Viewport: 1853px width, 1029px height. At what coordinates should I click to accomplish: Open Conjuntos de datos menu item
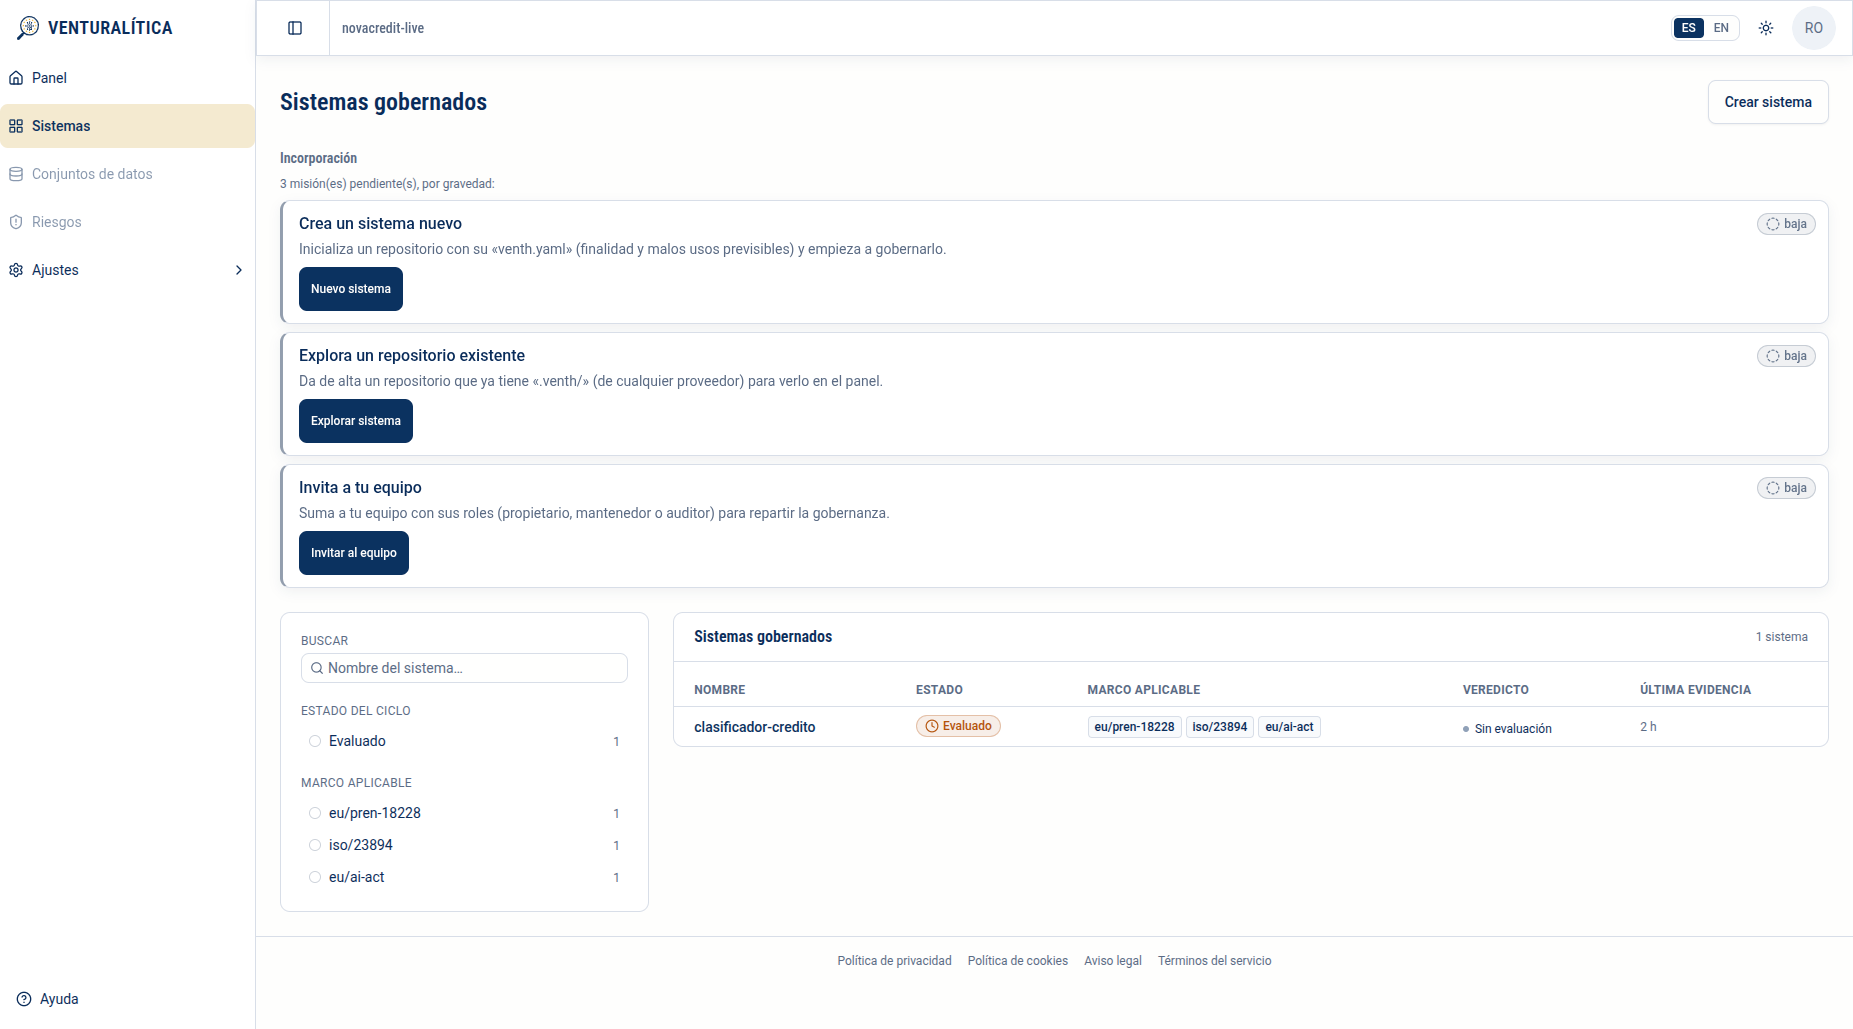(128, 174)
